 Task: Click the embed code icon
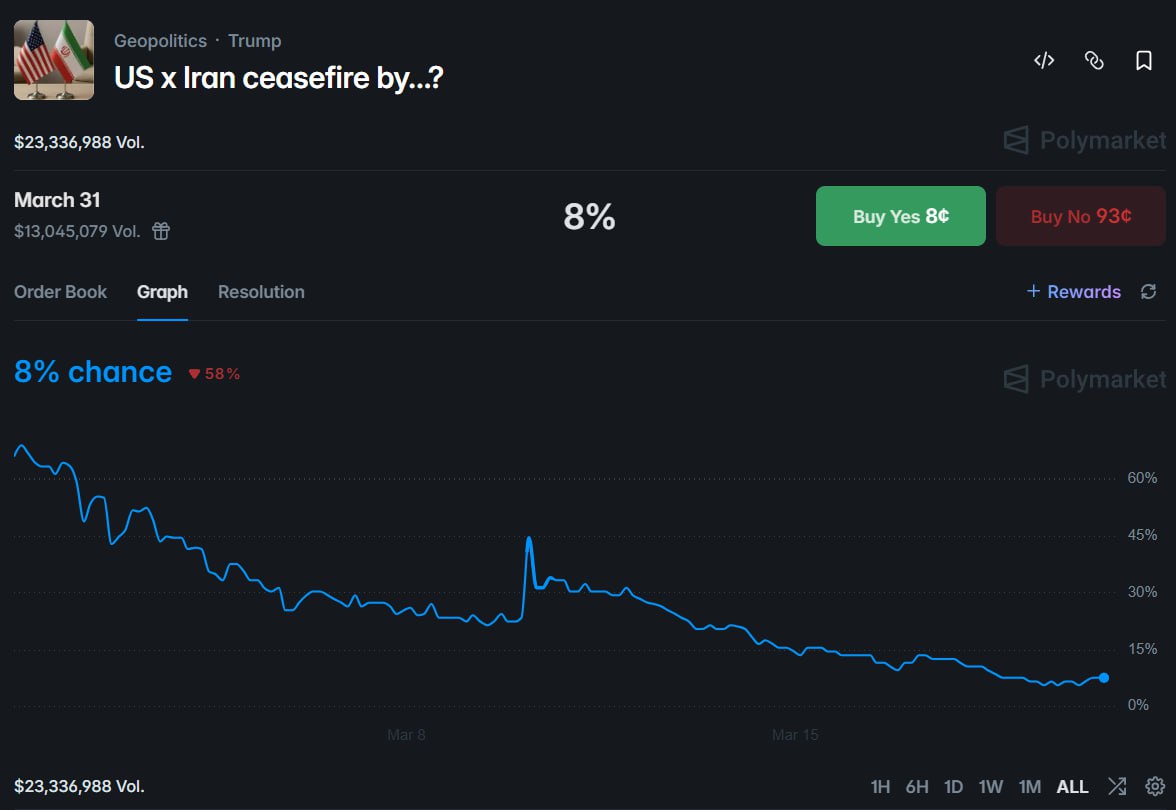pos(1044,61)
